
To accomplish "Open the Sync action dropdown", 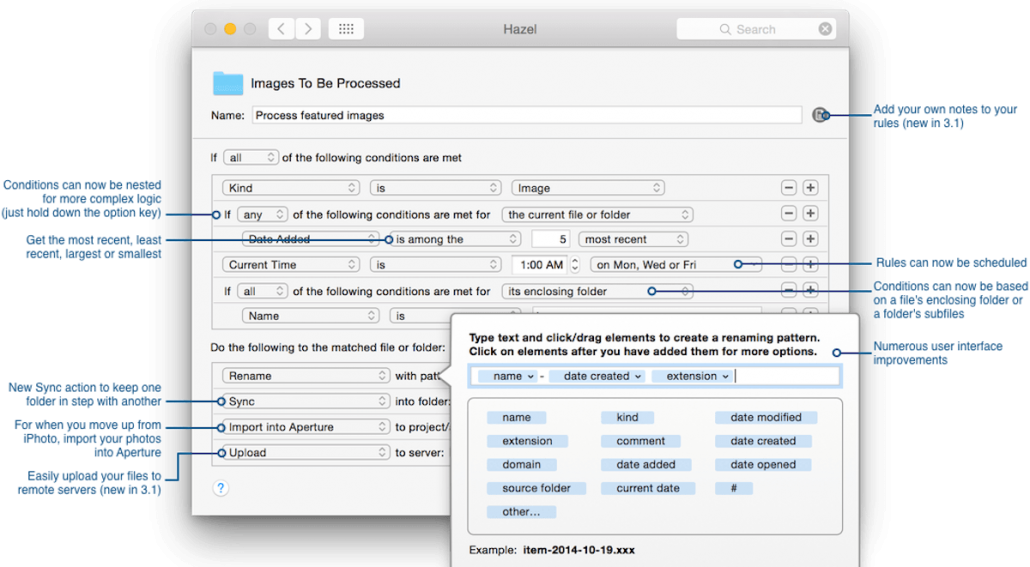I will tap(306, 401).
